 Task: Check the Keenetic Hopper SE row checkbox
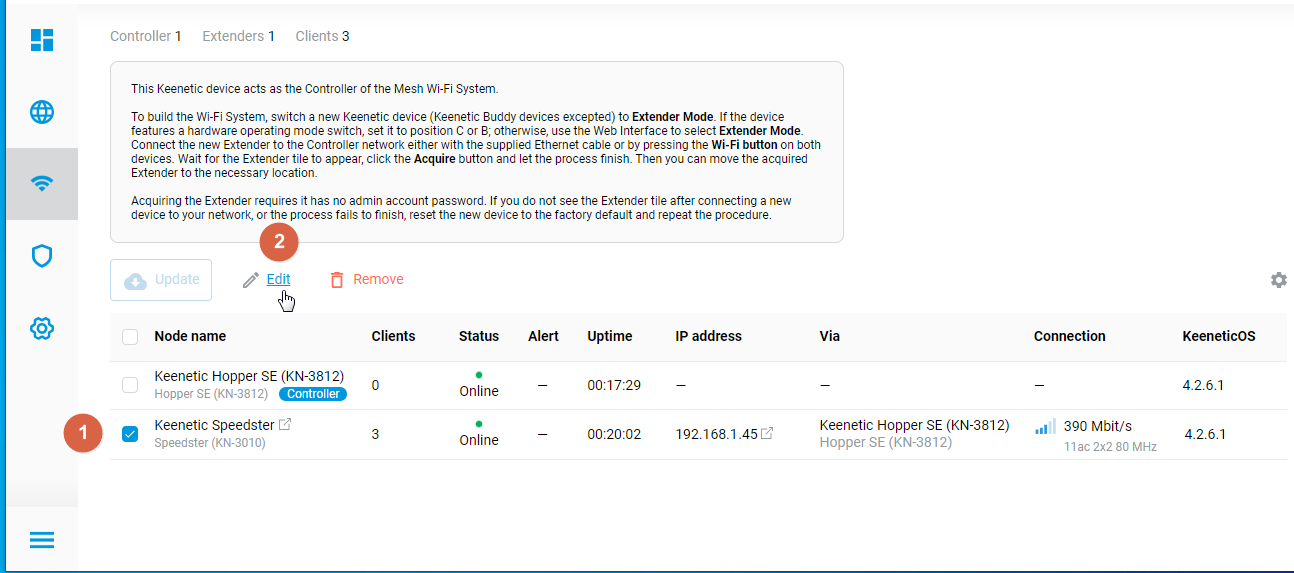pyautogui.click(x=130, y=385)
